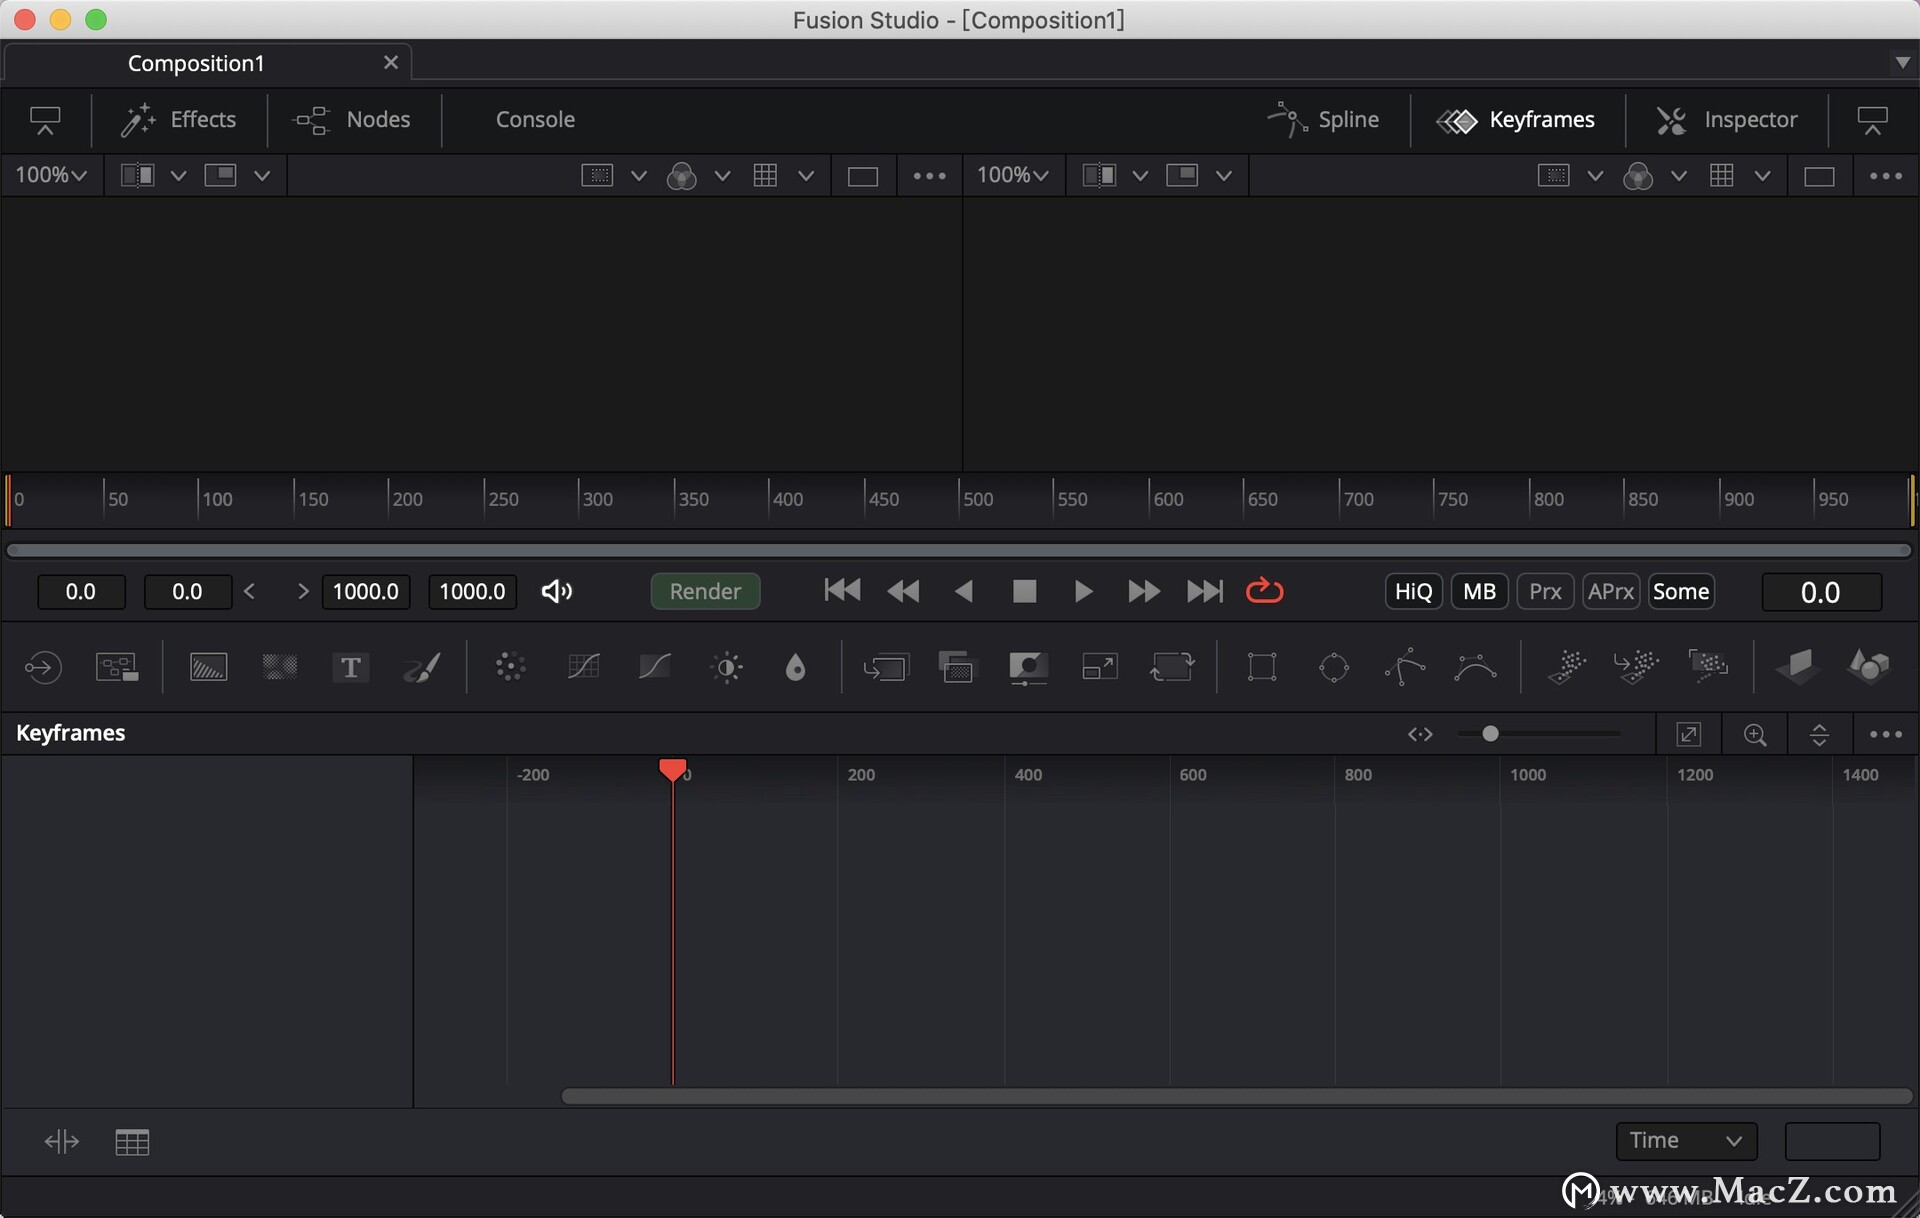The height and width of the screenshot is (1218, 1920).
Task: Open left viewer options ellipsis menu
Action: point(929,176)
